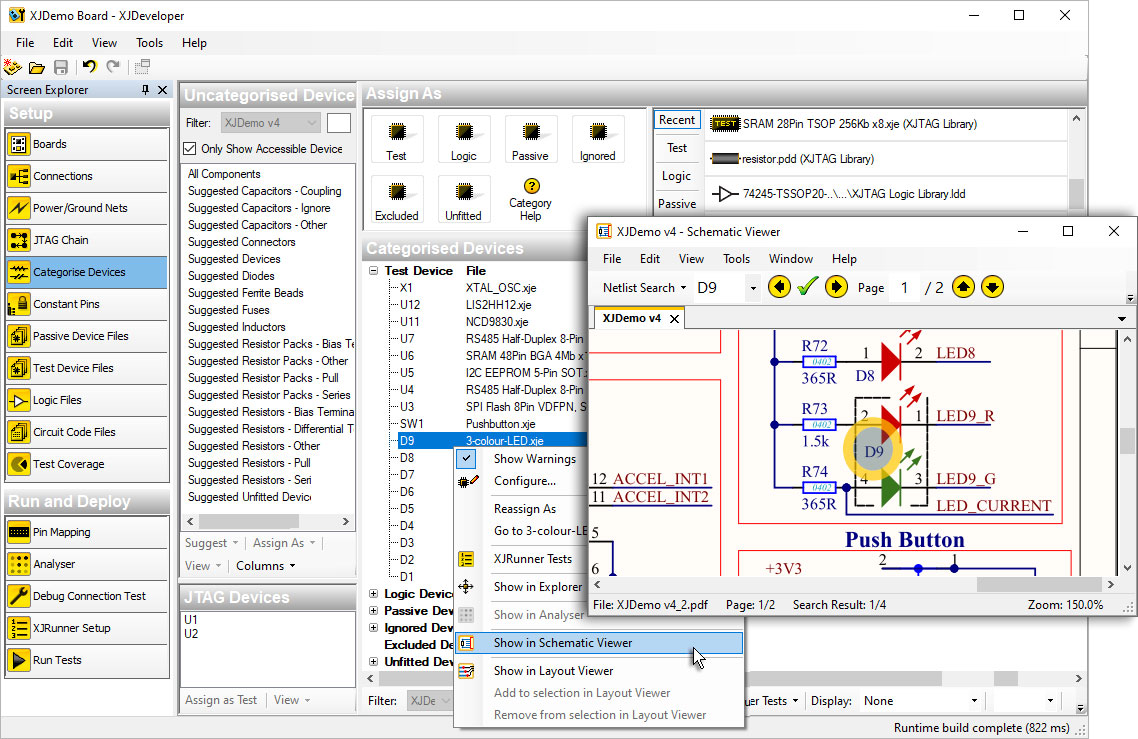Open the Run Tests screen
Screen dimensions: 1138x739
[x=87, y=660]
